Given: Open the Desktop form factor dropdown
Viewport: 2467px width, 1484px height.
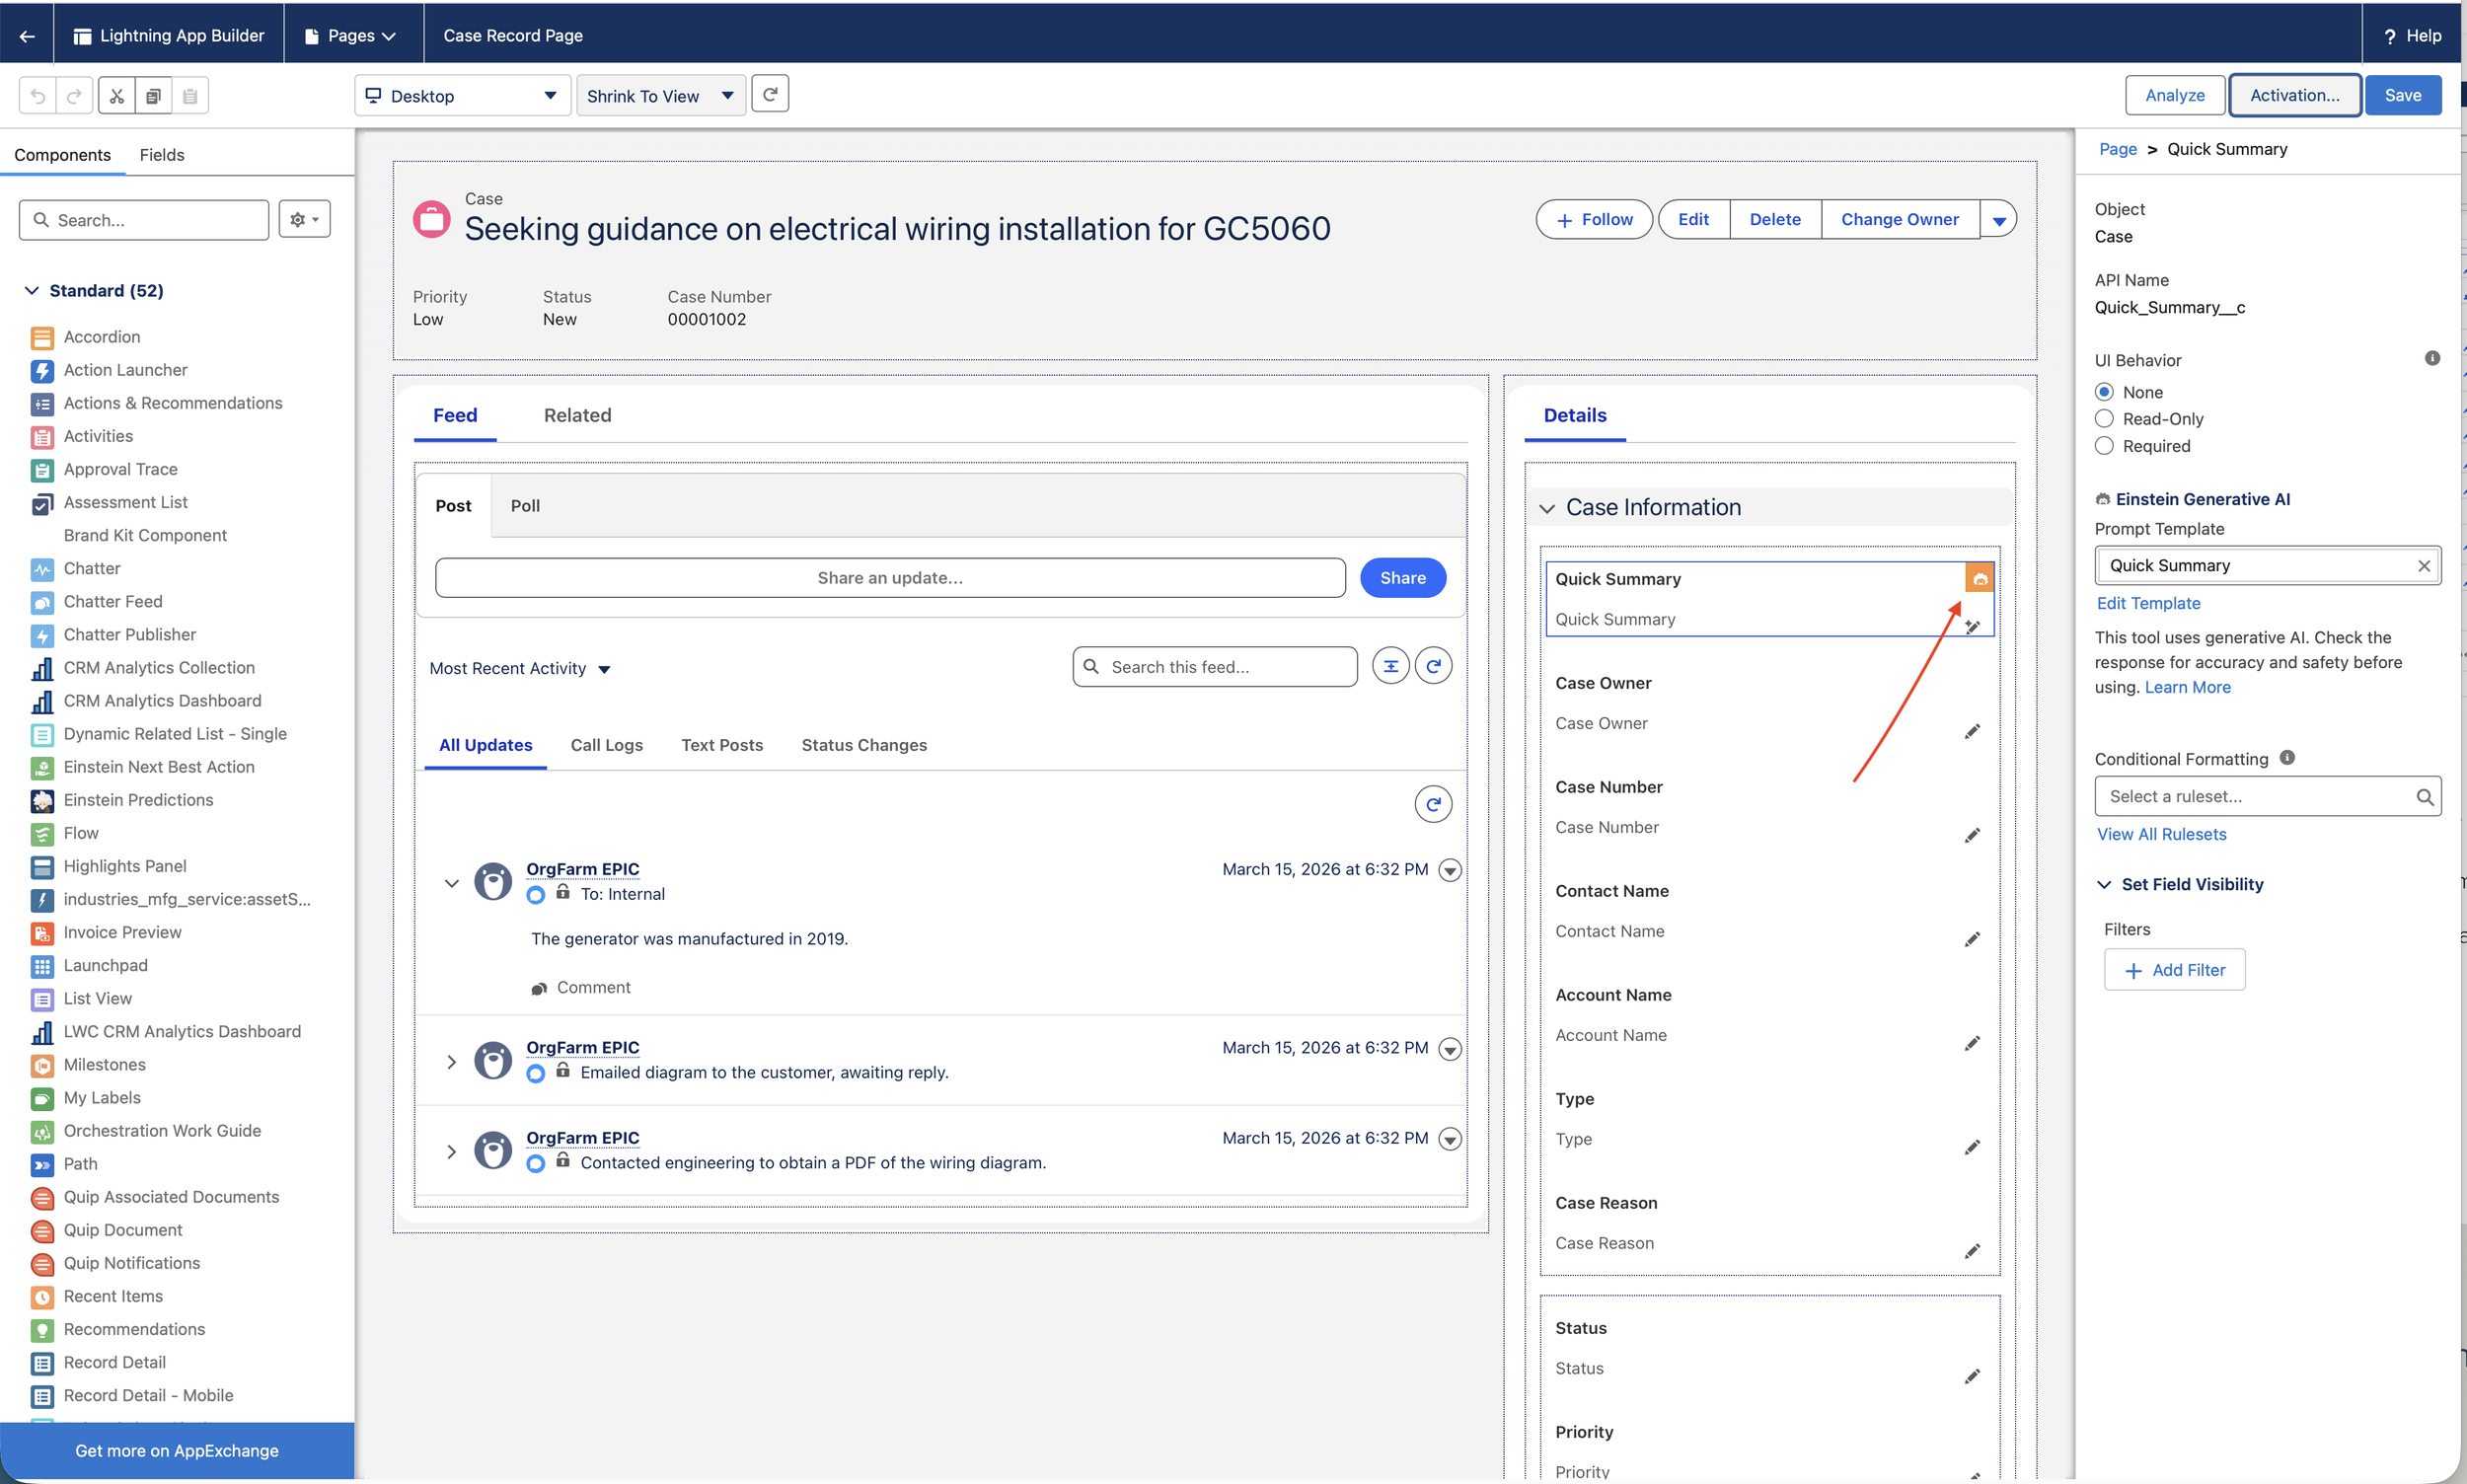Looking at the screenshot, I should [x=462, y=96].
